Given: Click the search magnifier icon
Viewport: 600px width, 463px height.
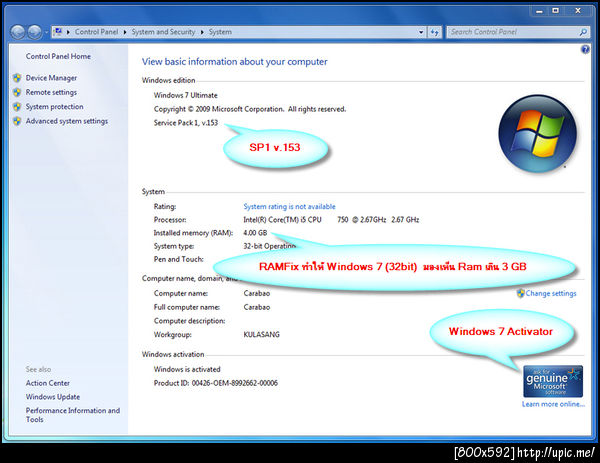Looking at the screenshot, I should pyautogui.click(x=583, y=32).
